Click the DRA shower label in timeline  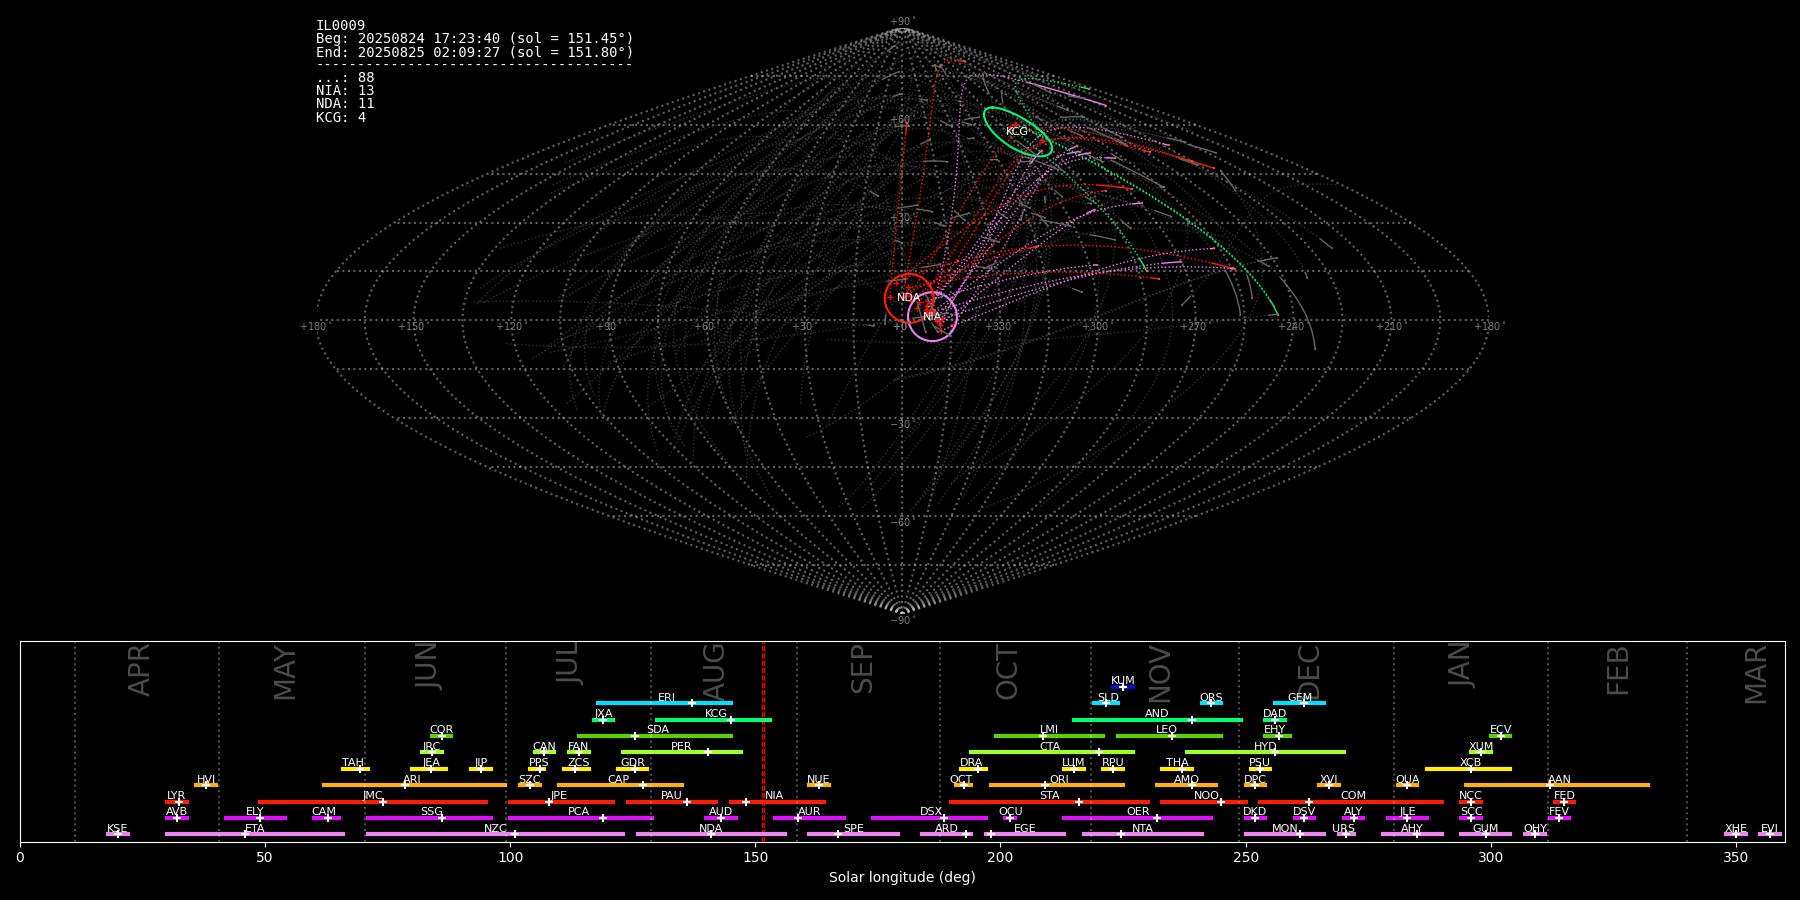971,763
